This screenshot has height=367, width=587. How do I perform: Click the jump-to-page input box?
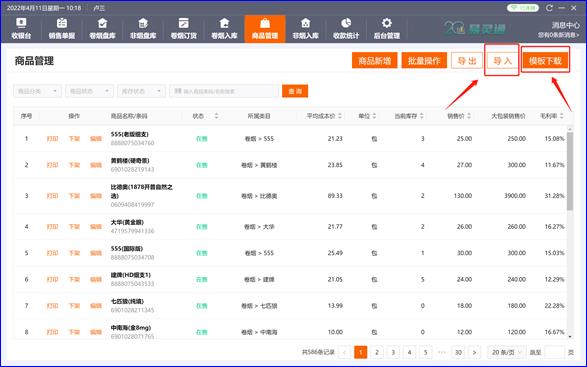click(554, 352)
